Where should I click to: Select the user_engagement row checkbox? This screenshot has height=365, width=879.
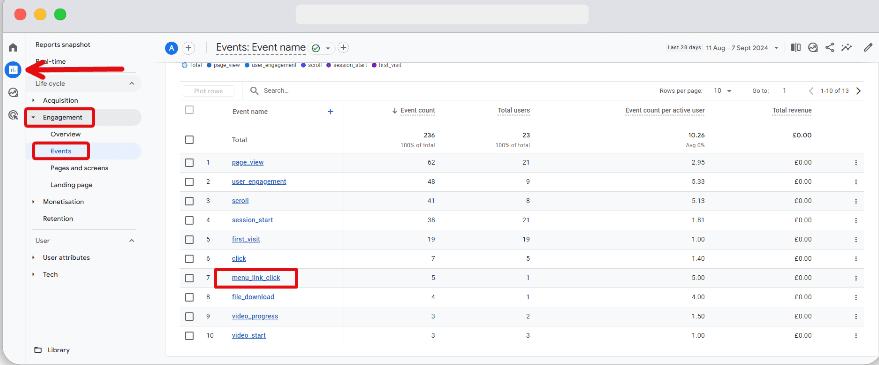[189, 182]
